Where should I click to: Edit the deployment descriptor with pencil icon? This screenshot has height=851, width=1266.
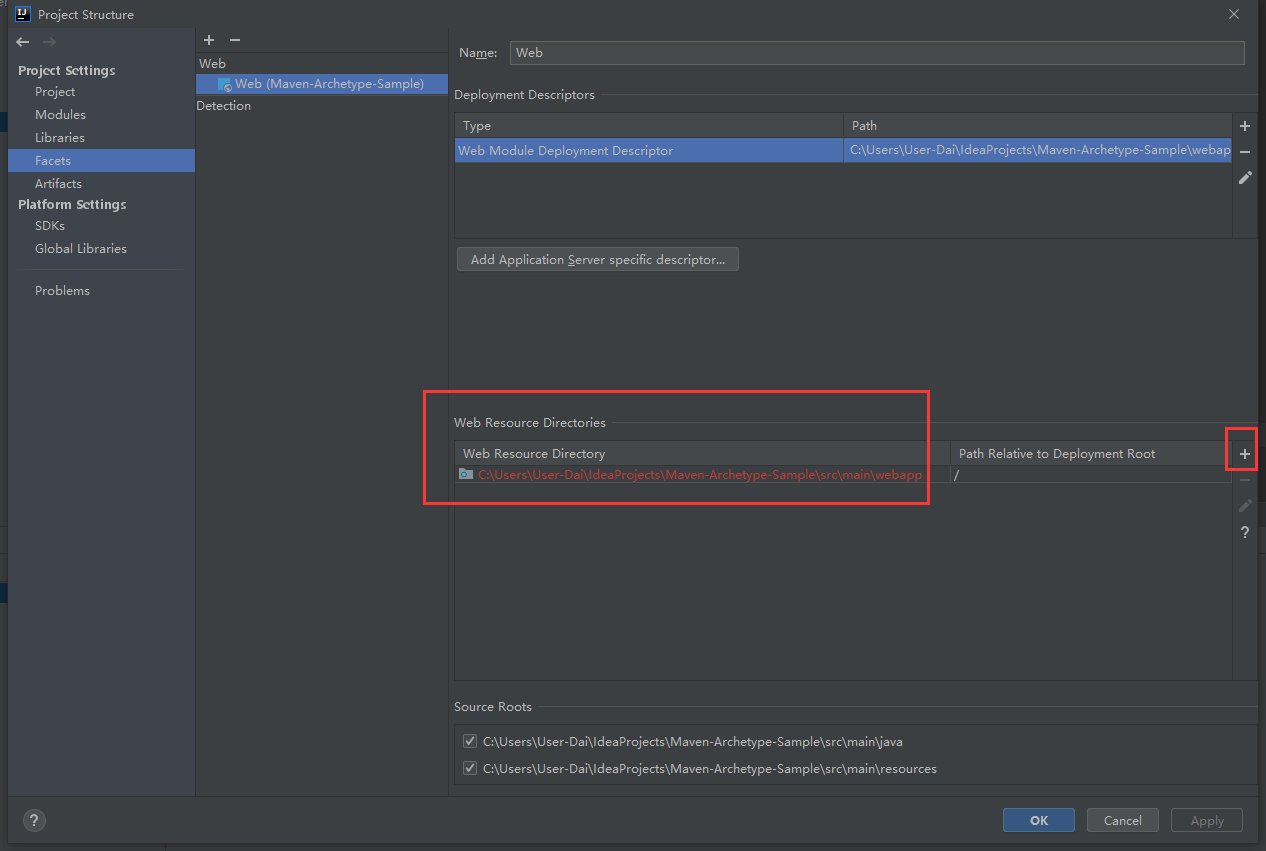(x=1245, y=178)
